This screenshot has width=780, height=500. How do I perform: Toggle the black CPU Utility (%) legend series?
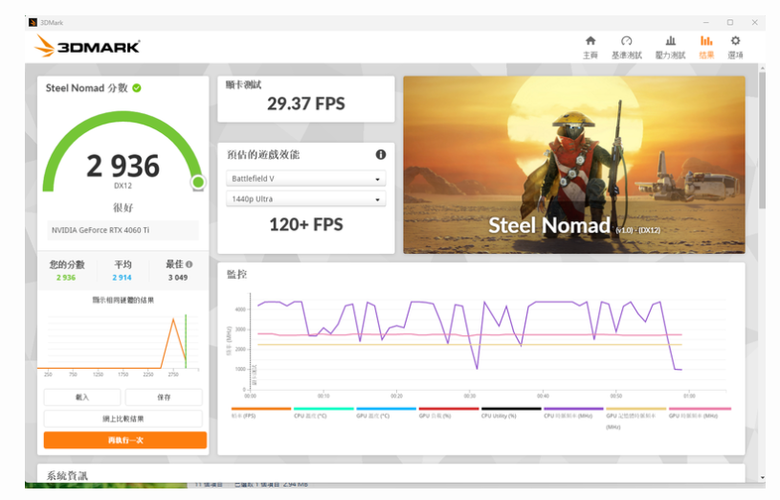coord(511,412)
